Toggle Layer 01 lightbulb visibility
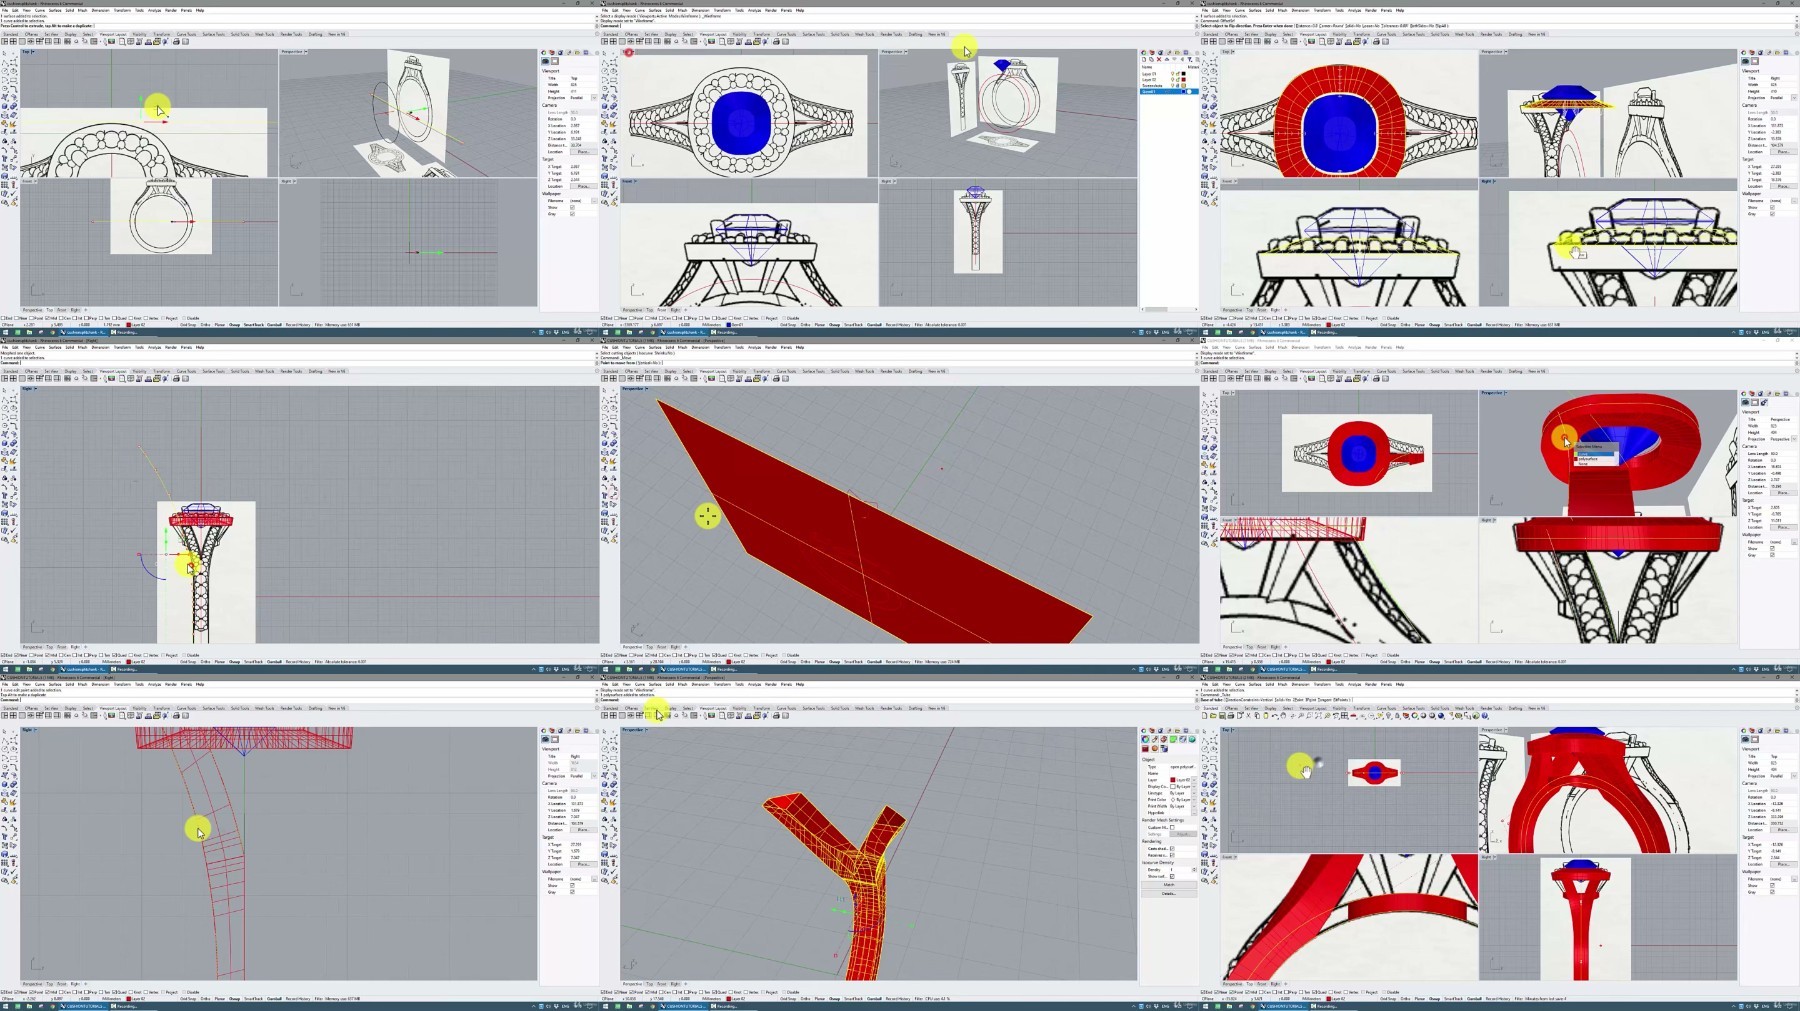The width and height of the screenshot is (1800, 1011). point(1172,74)
